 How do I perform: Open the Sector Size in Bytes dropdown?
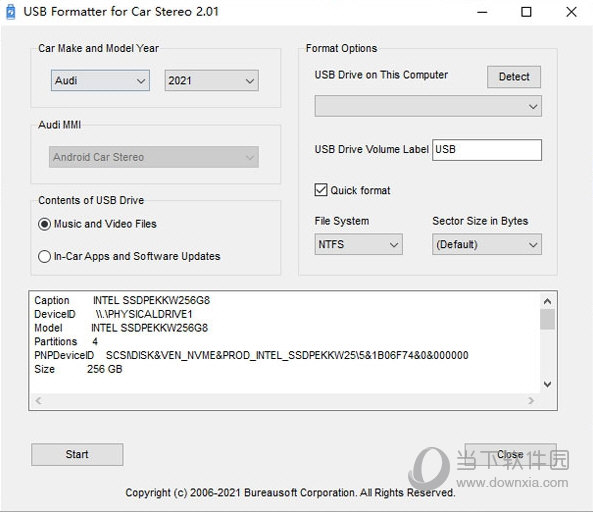coord(487,244)
